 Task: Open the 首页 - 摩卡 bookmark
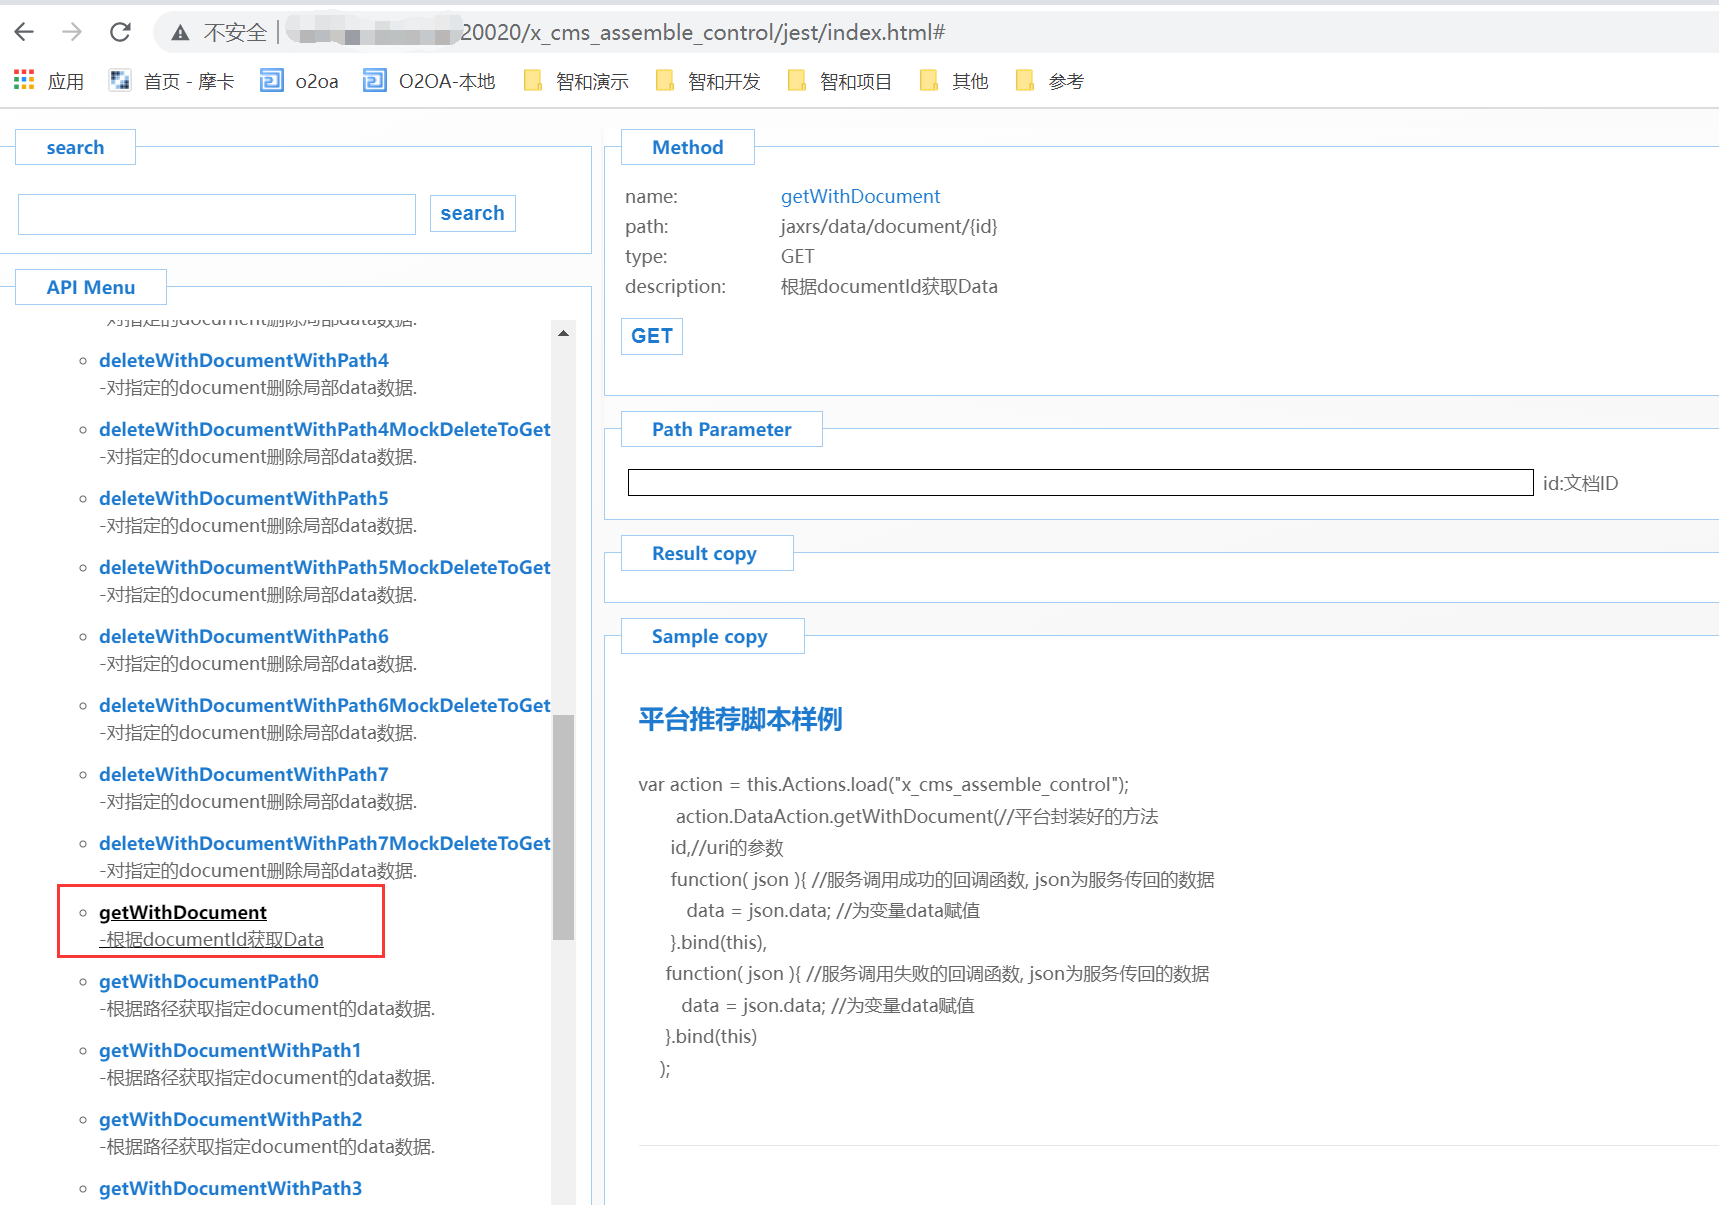click(172, 81)
